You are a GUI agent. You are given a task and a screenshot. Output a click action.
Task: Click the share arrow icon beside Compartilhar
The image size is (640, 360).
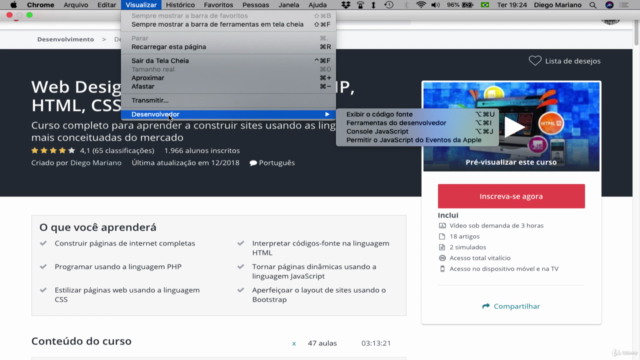486,306
